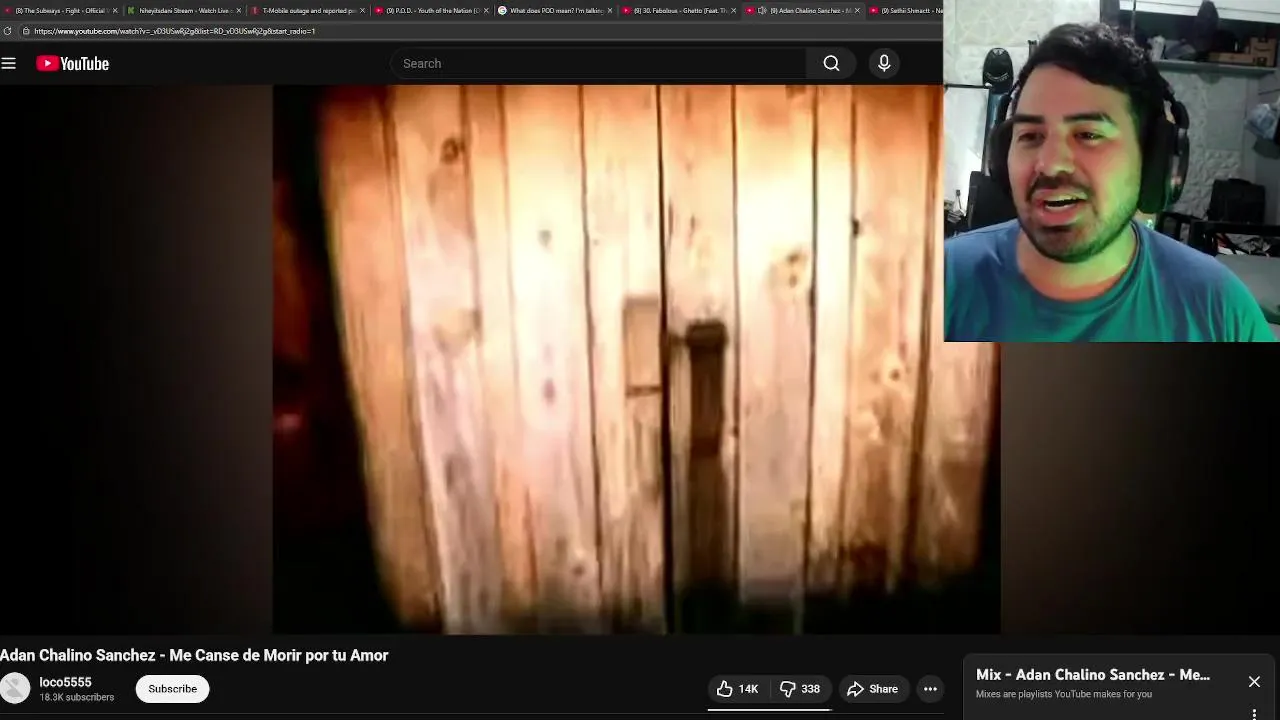Viewport: 1280px width, 720px height.
Task: Close the hiheyitsdani Stream tab
Action: [x=238, y=10]
